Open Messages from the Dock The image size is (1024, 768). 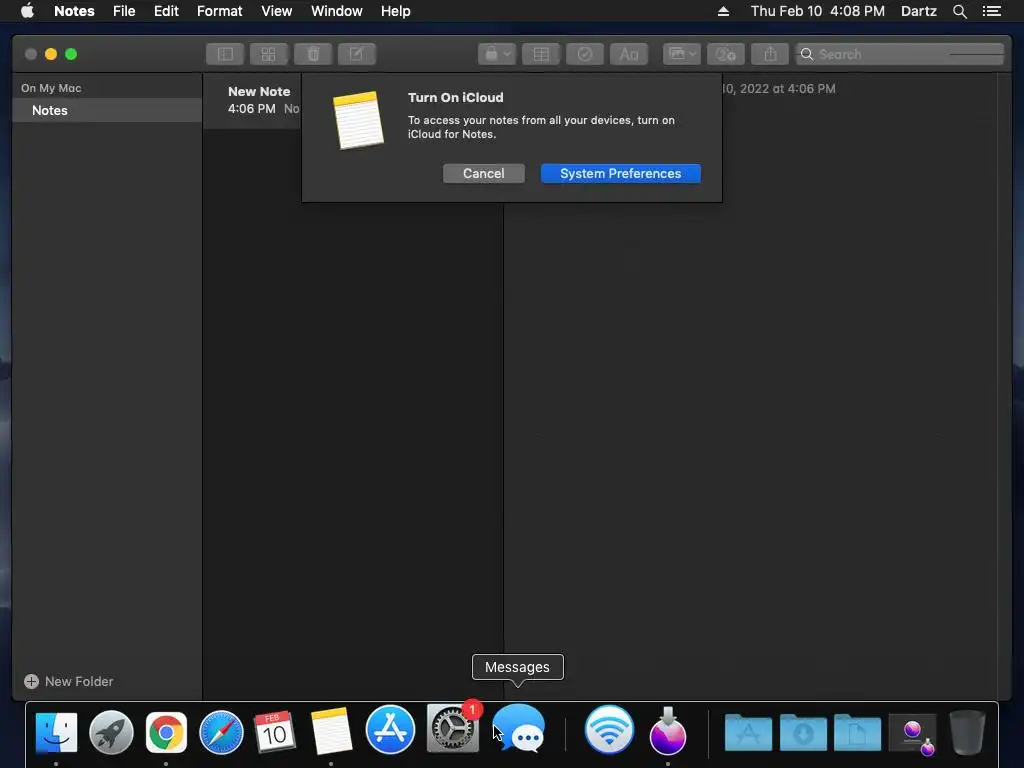519,728
